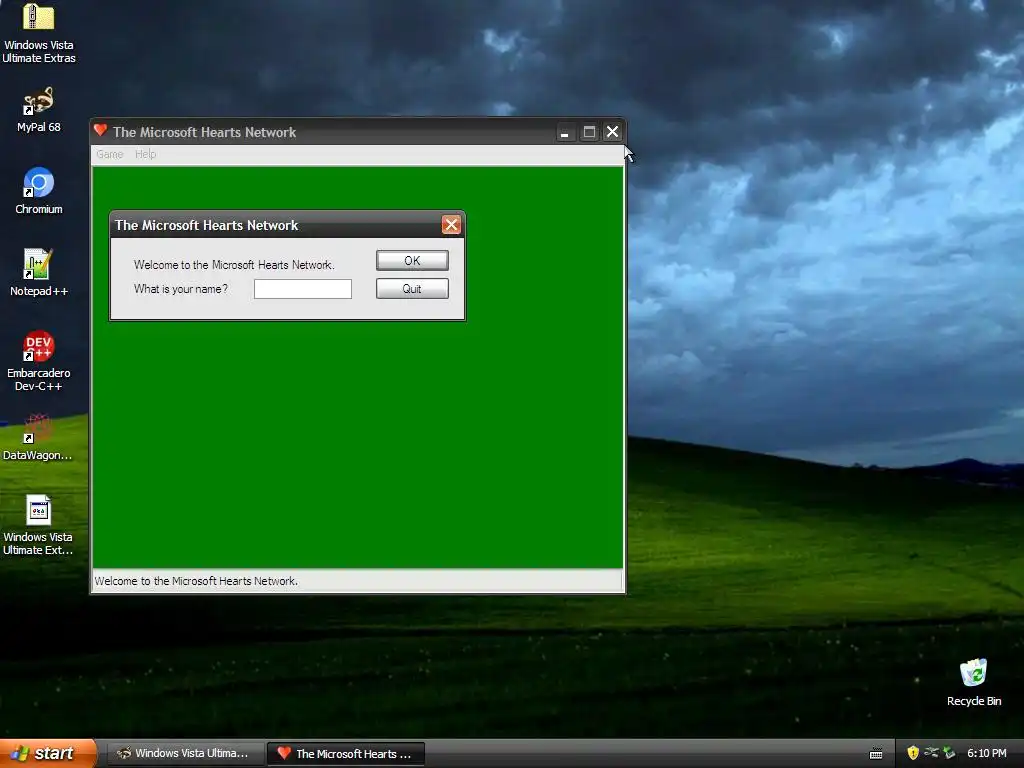Click the security shield tray icon

pyautogui.click(x=912, y=753)
